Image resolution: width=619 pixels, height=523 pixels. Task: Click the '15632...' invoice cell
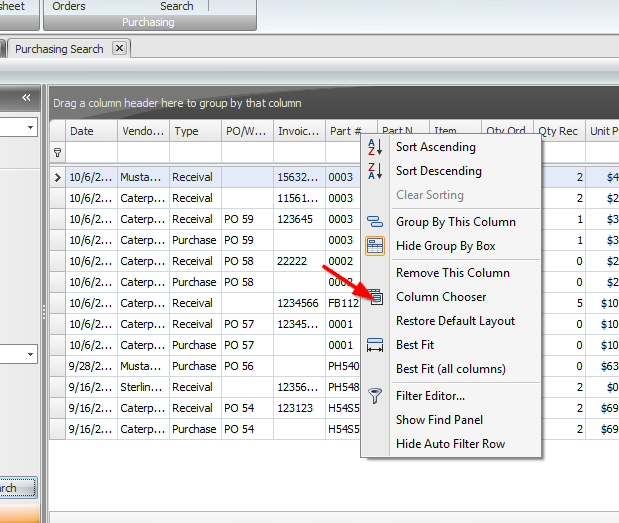300,177
